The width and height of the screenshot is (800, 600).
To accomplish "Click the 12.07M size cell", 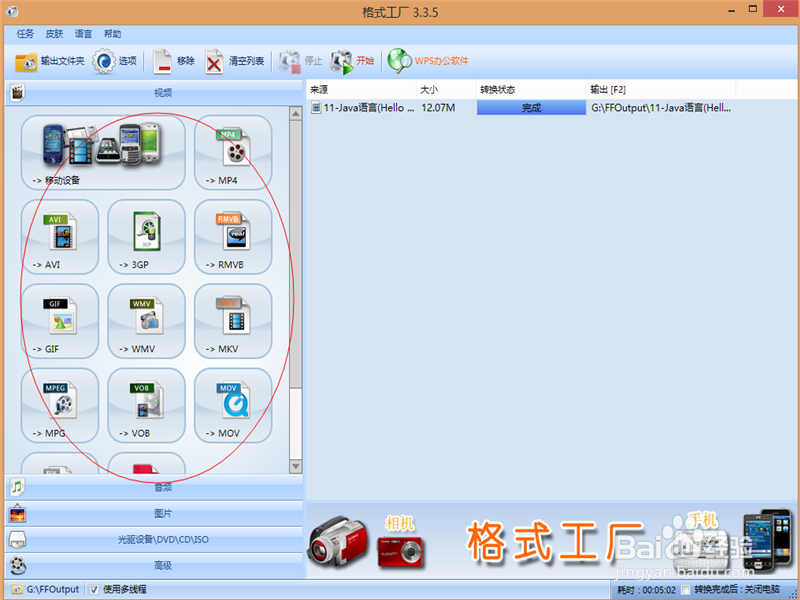I will (438, 108).
